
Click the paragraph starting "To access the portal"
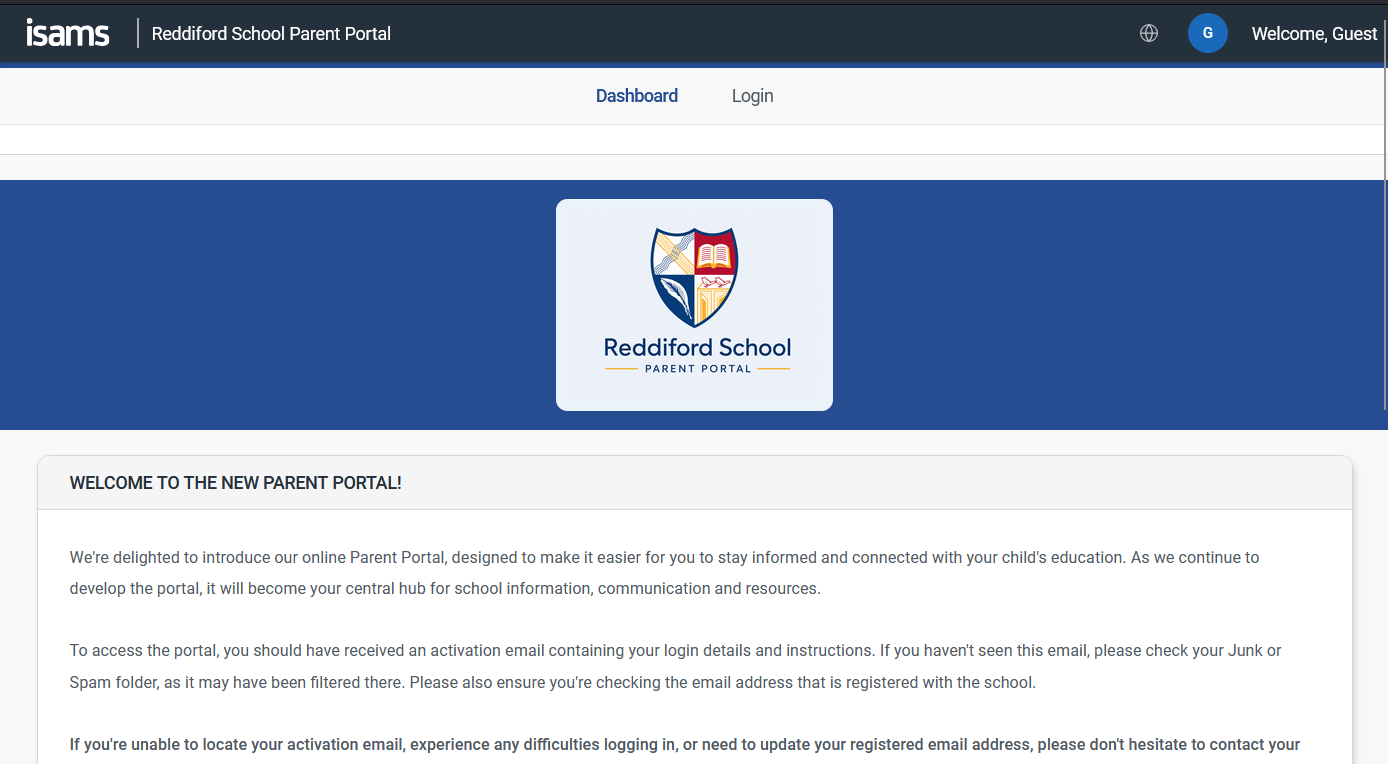(675, 667)
